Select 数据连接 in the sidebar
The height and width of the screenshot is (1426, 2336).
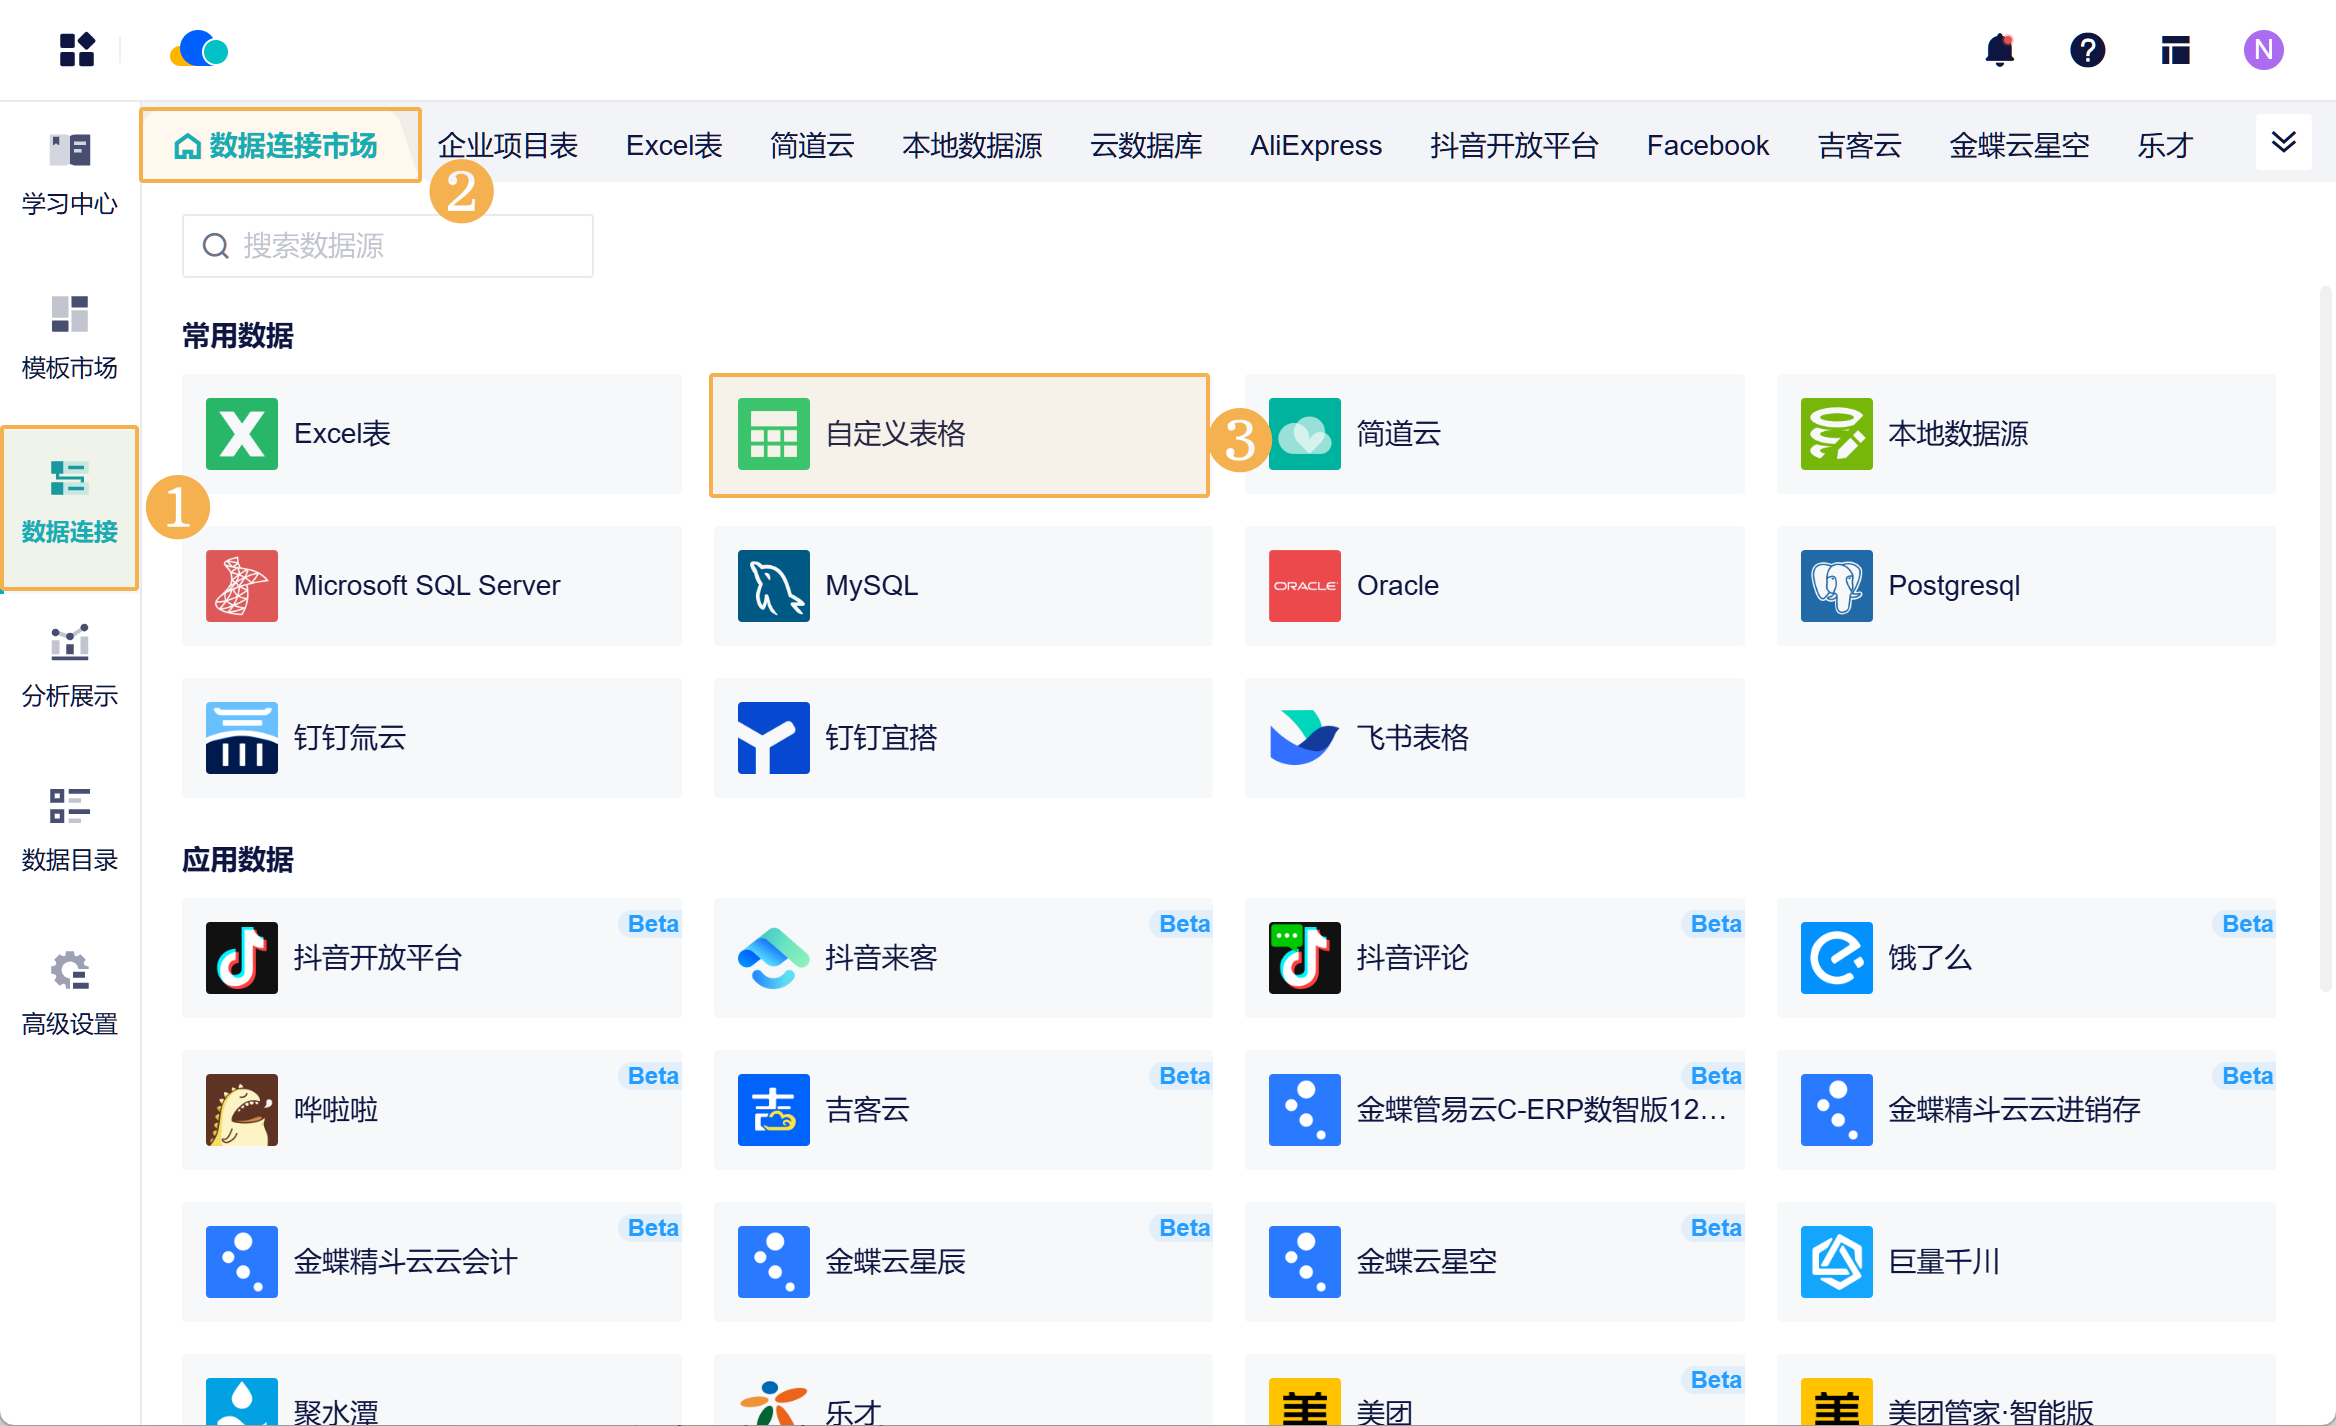[x=70, y=507]
